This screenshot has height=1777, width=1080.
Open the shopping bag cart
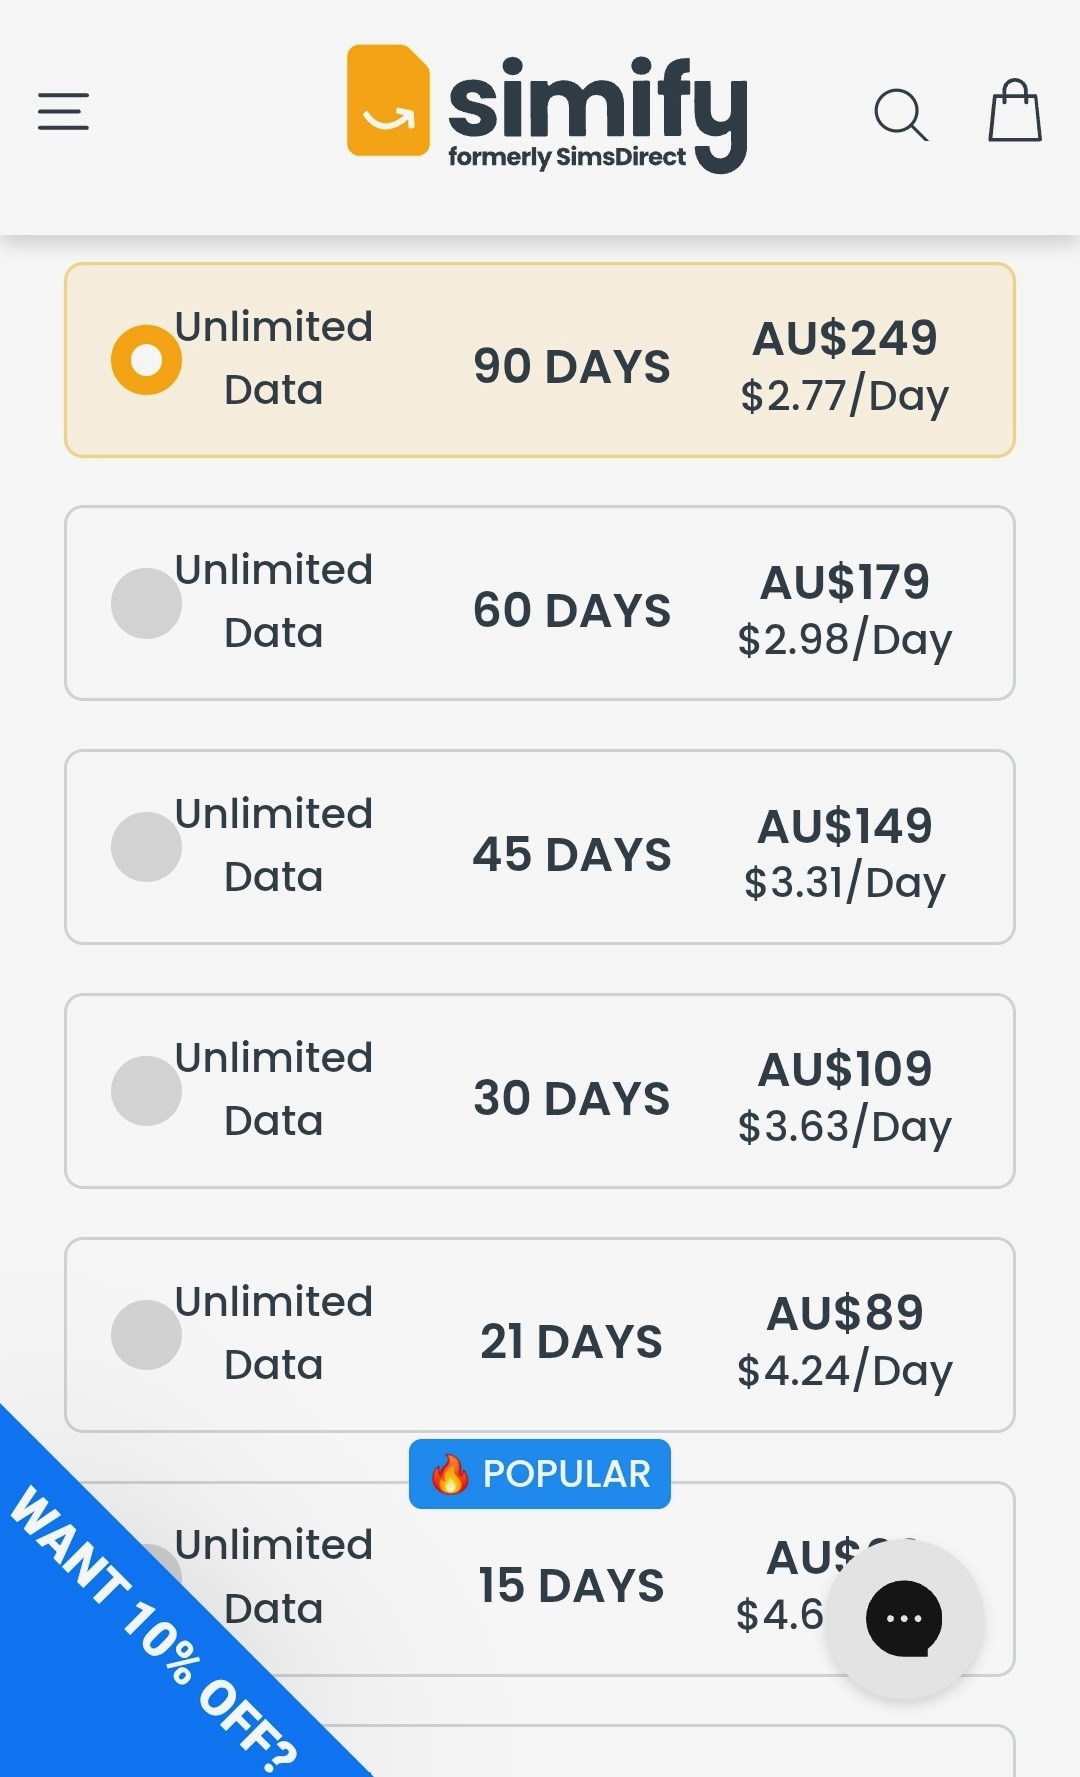pyautogui.click(x=1015, y=111)
